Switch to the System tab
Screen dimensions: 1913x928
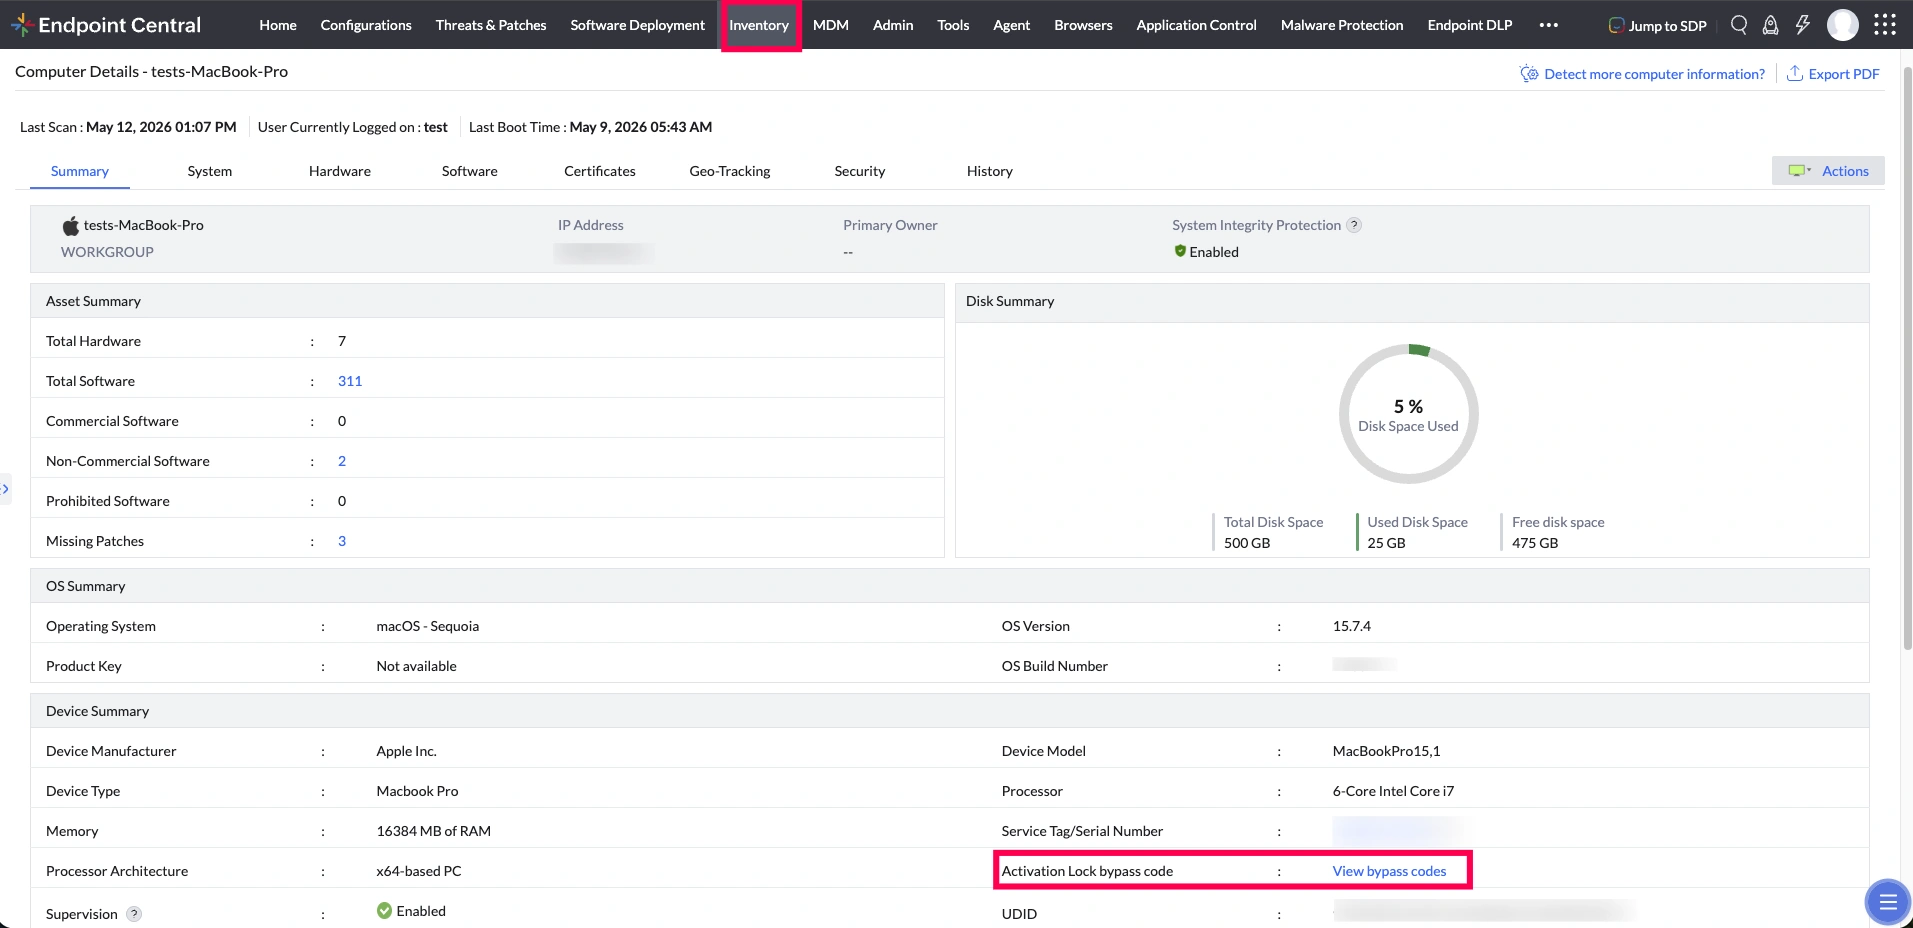(x=210, y=171)
